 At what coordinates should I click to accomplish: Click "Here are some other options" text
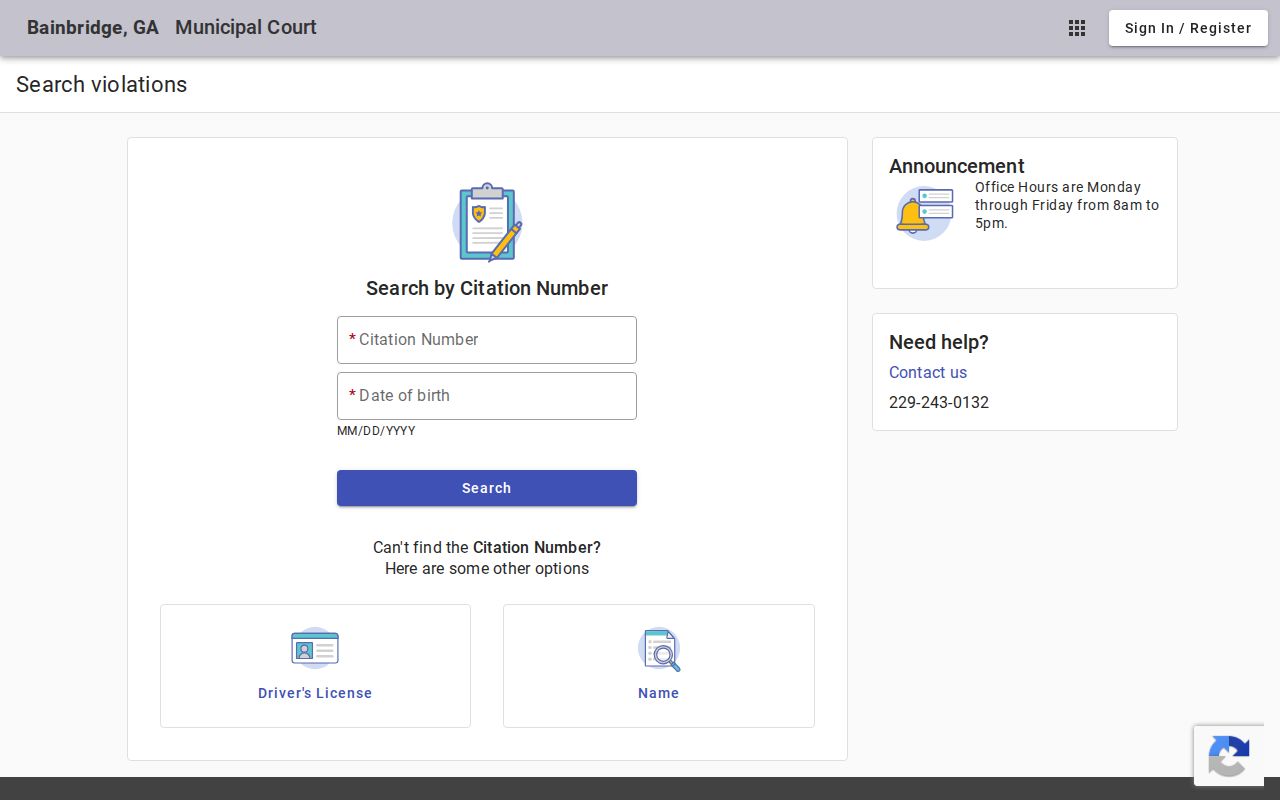pos(487,568)
